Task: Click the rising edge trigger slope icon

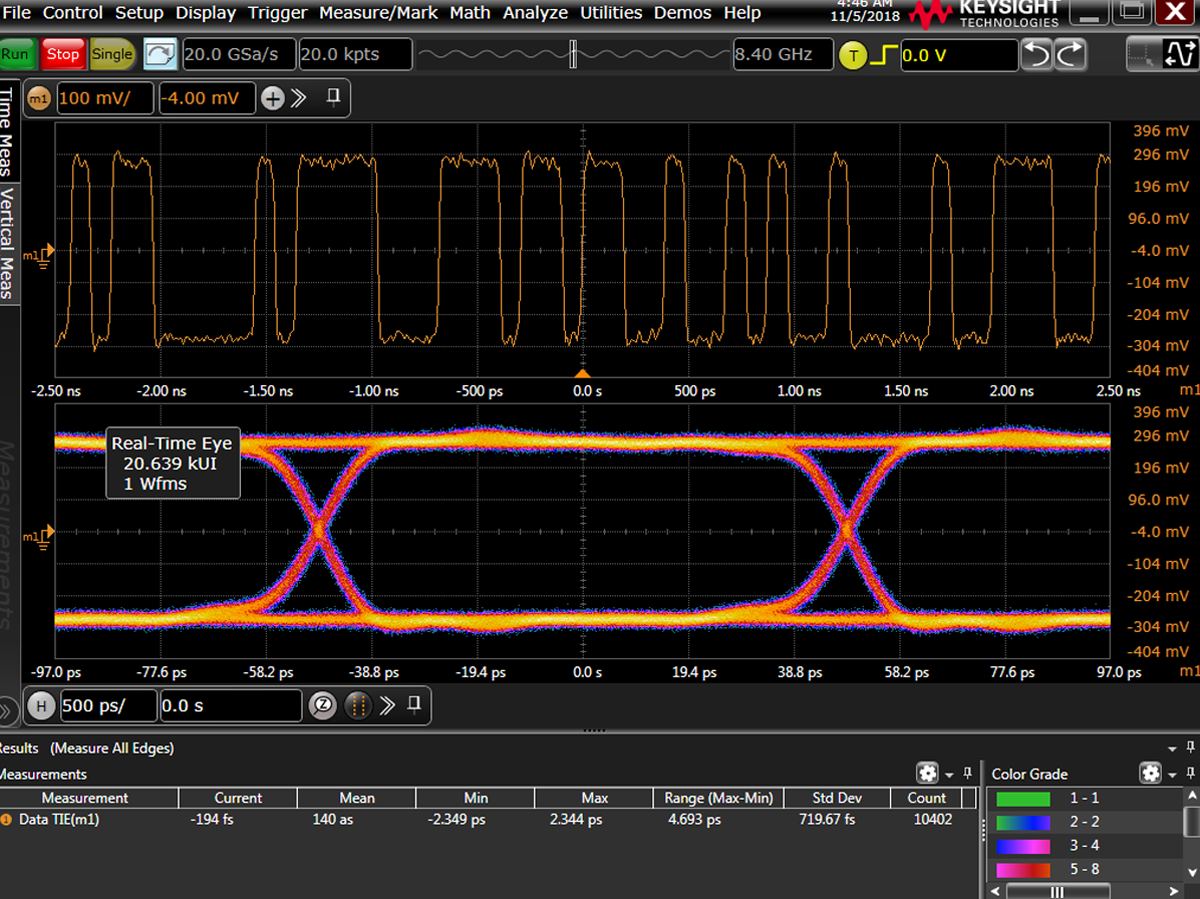Action: tap(882, 55)
